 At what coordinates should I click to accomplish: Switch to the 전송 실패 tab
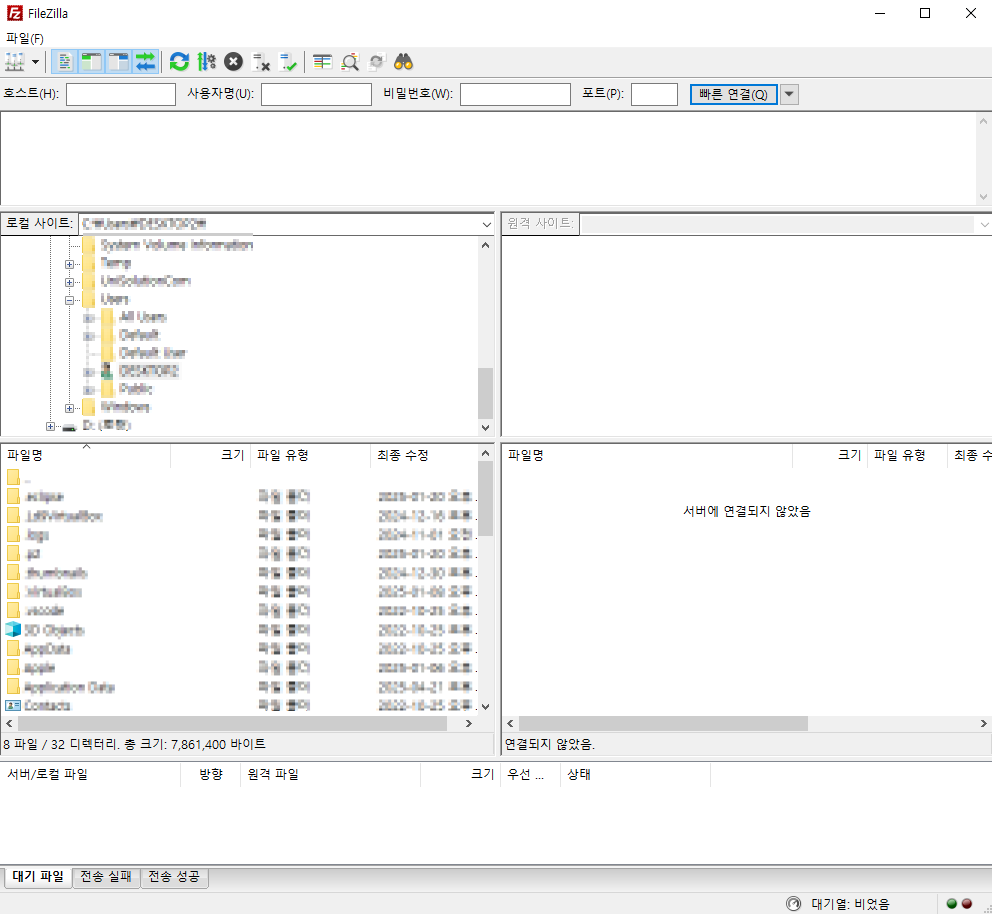[x=106, y=877]
